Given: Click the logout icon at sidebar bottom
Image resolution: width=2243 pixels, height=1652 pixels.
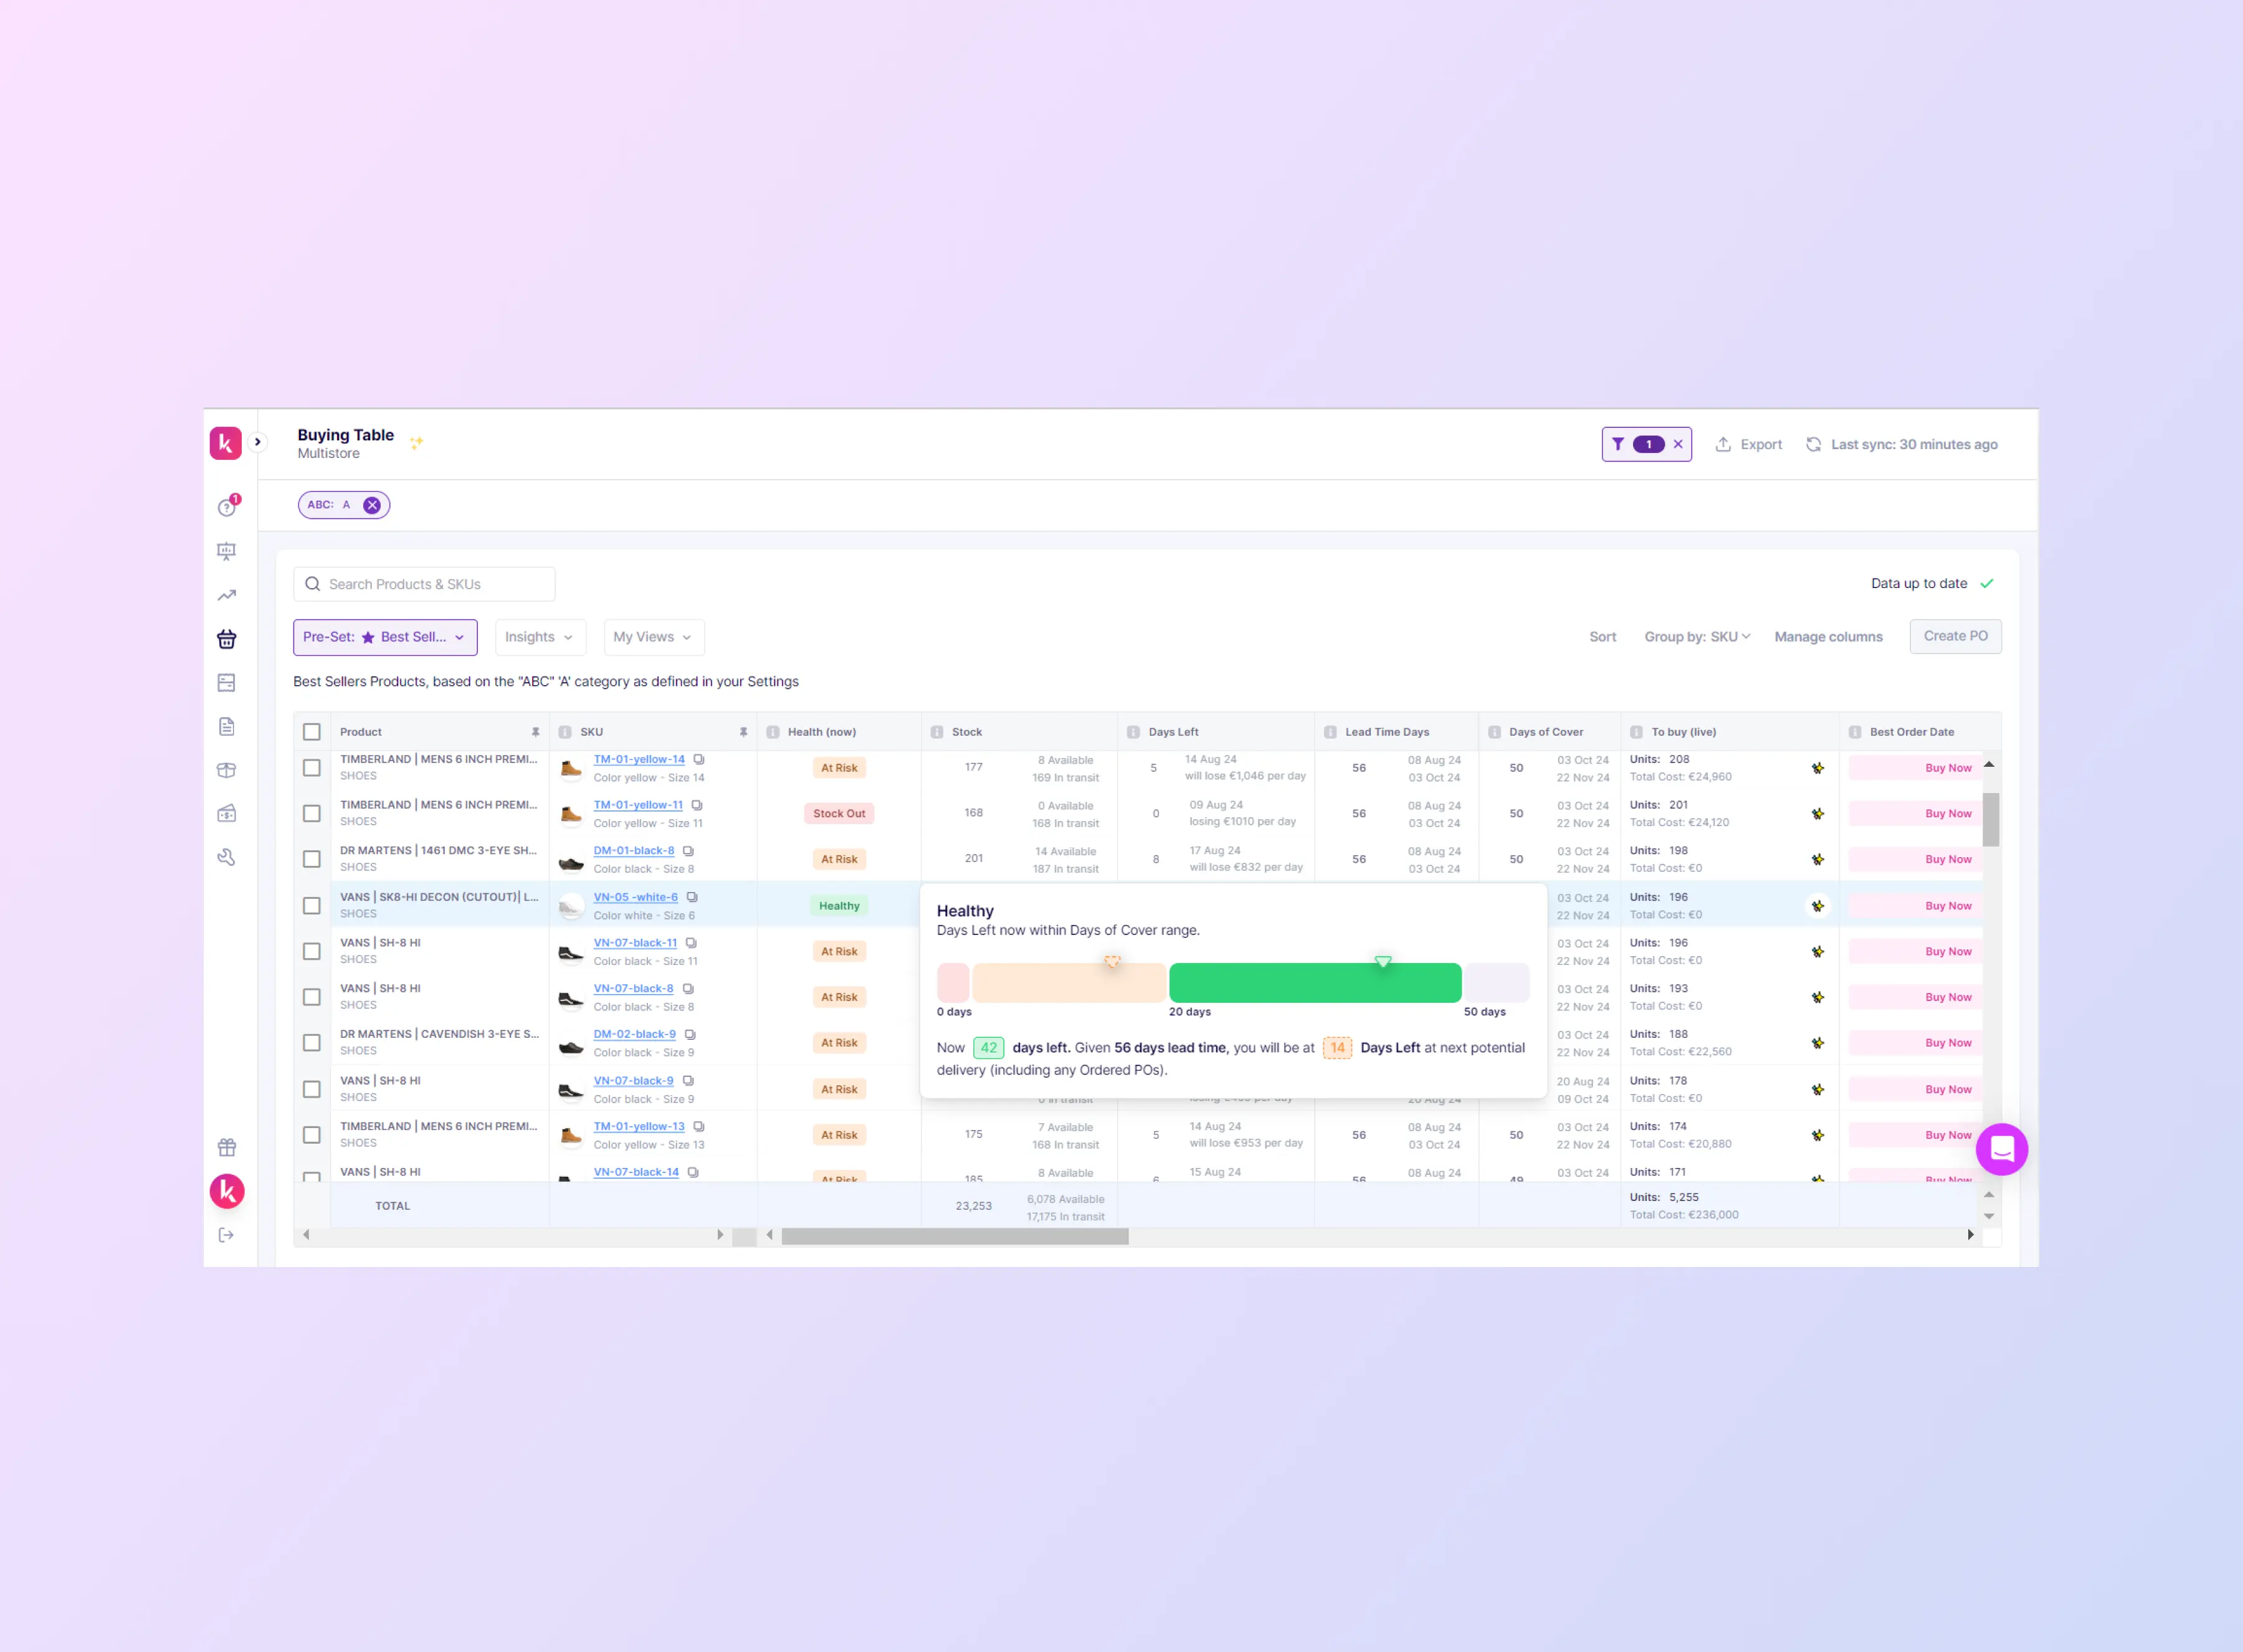Looking at the screenshot, I should (227, 1235).
